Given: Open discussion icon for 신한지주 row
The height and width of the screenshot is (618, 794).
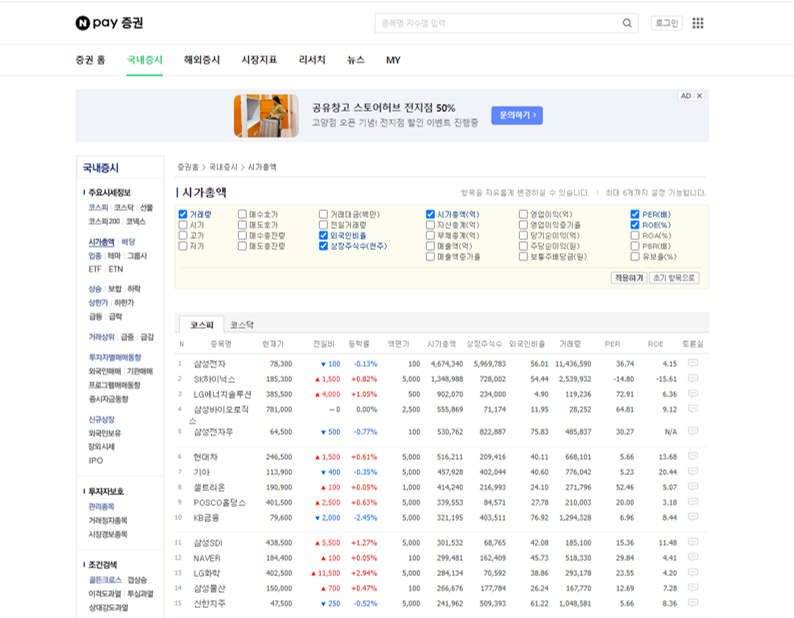Looking at the screenshot, I should [x=693, y=603].
